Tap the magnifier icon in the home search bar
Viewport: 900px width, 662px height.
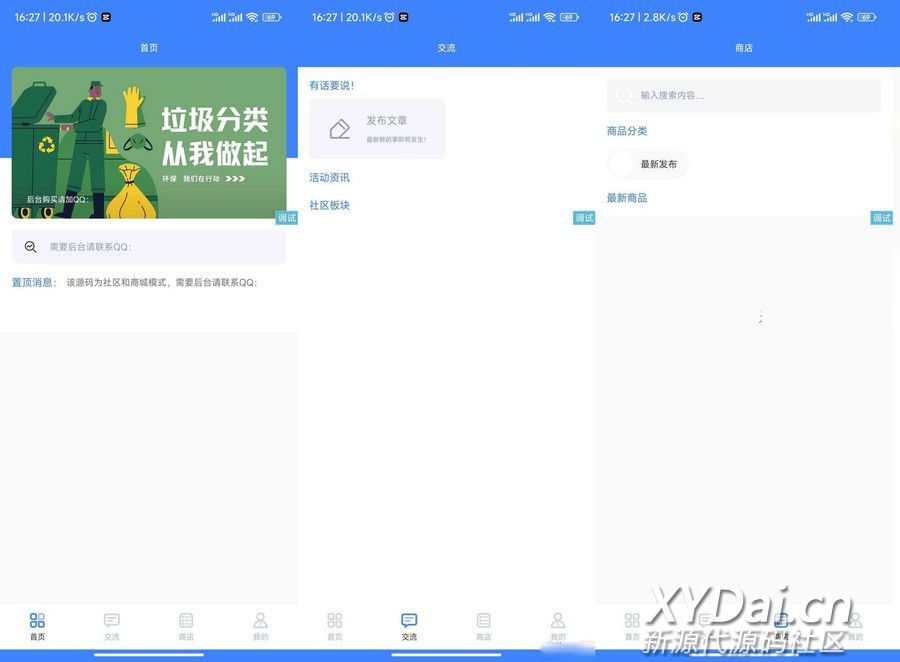[31, 247]
